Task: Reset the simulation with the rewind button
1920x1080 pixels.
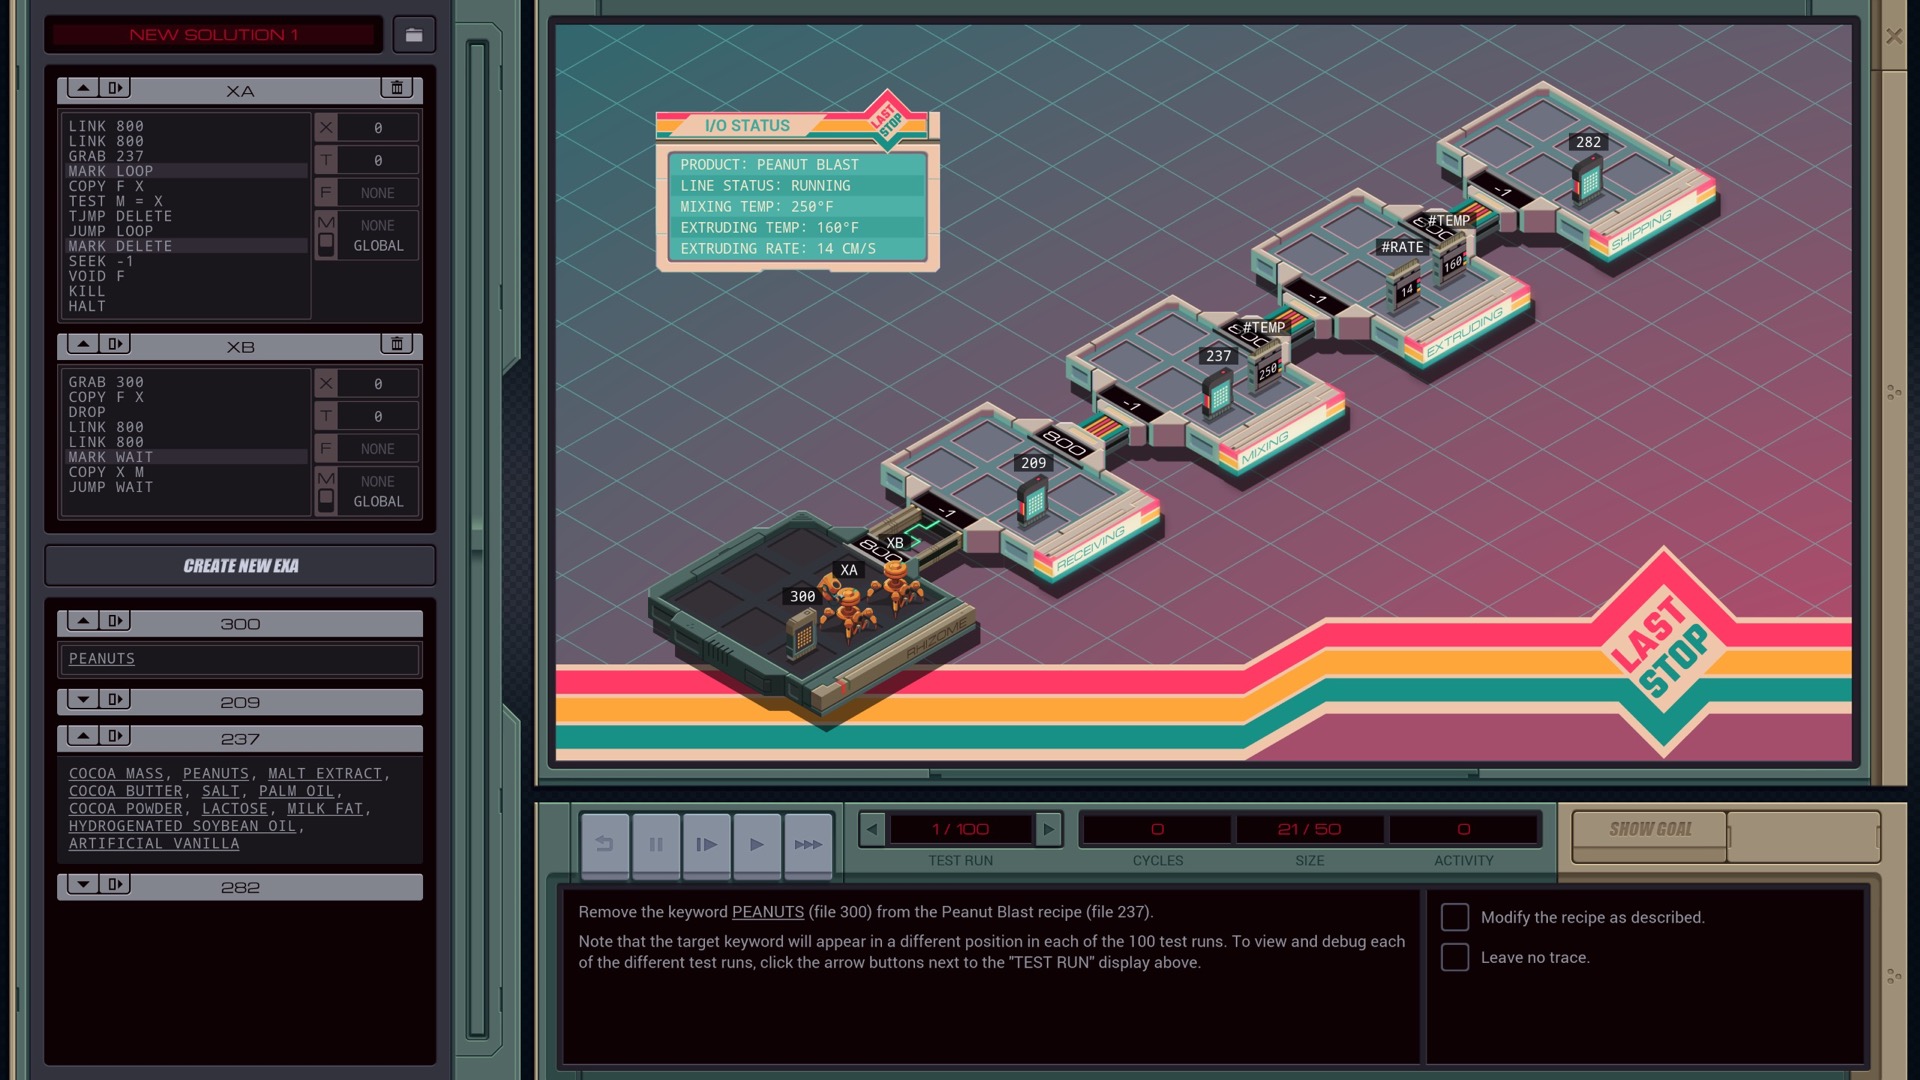Action: [x=605, y=845]
